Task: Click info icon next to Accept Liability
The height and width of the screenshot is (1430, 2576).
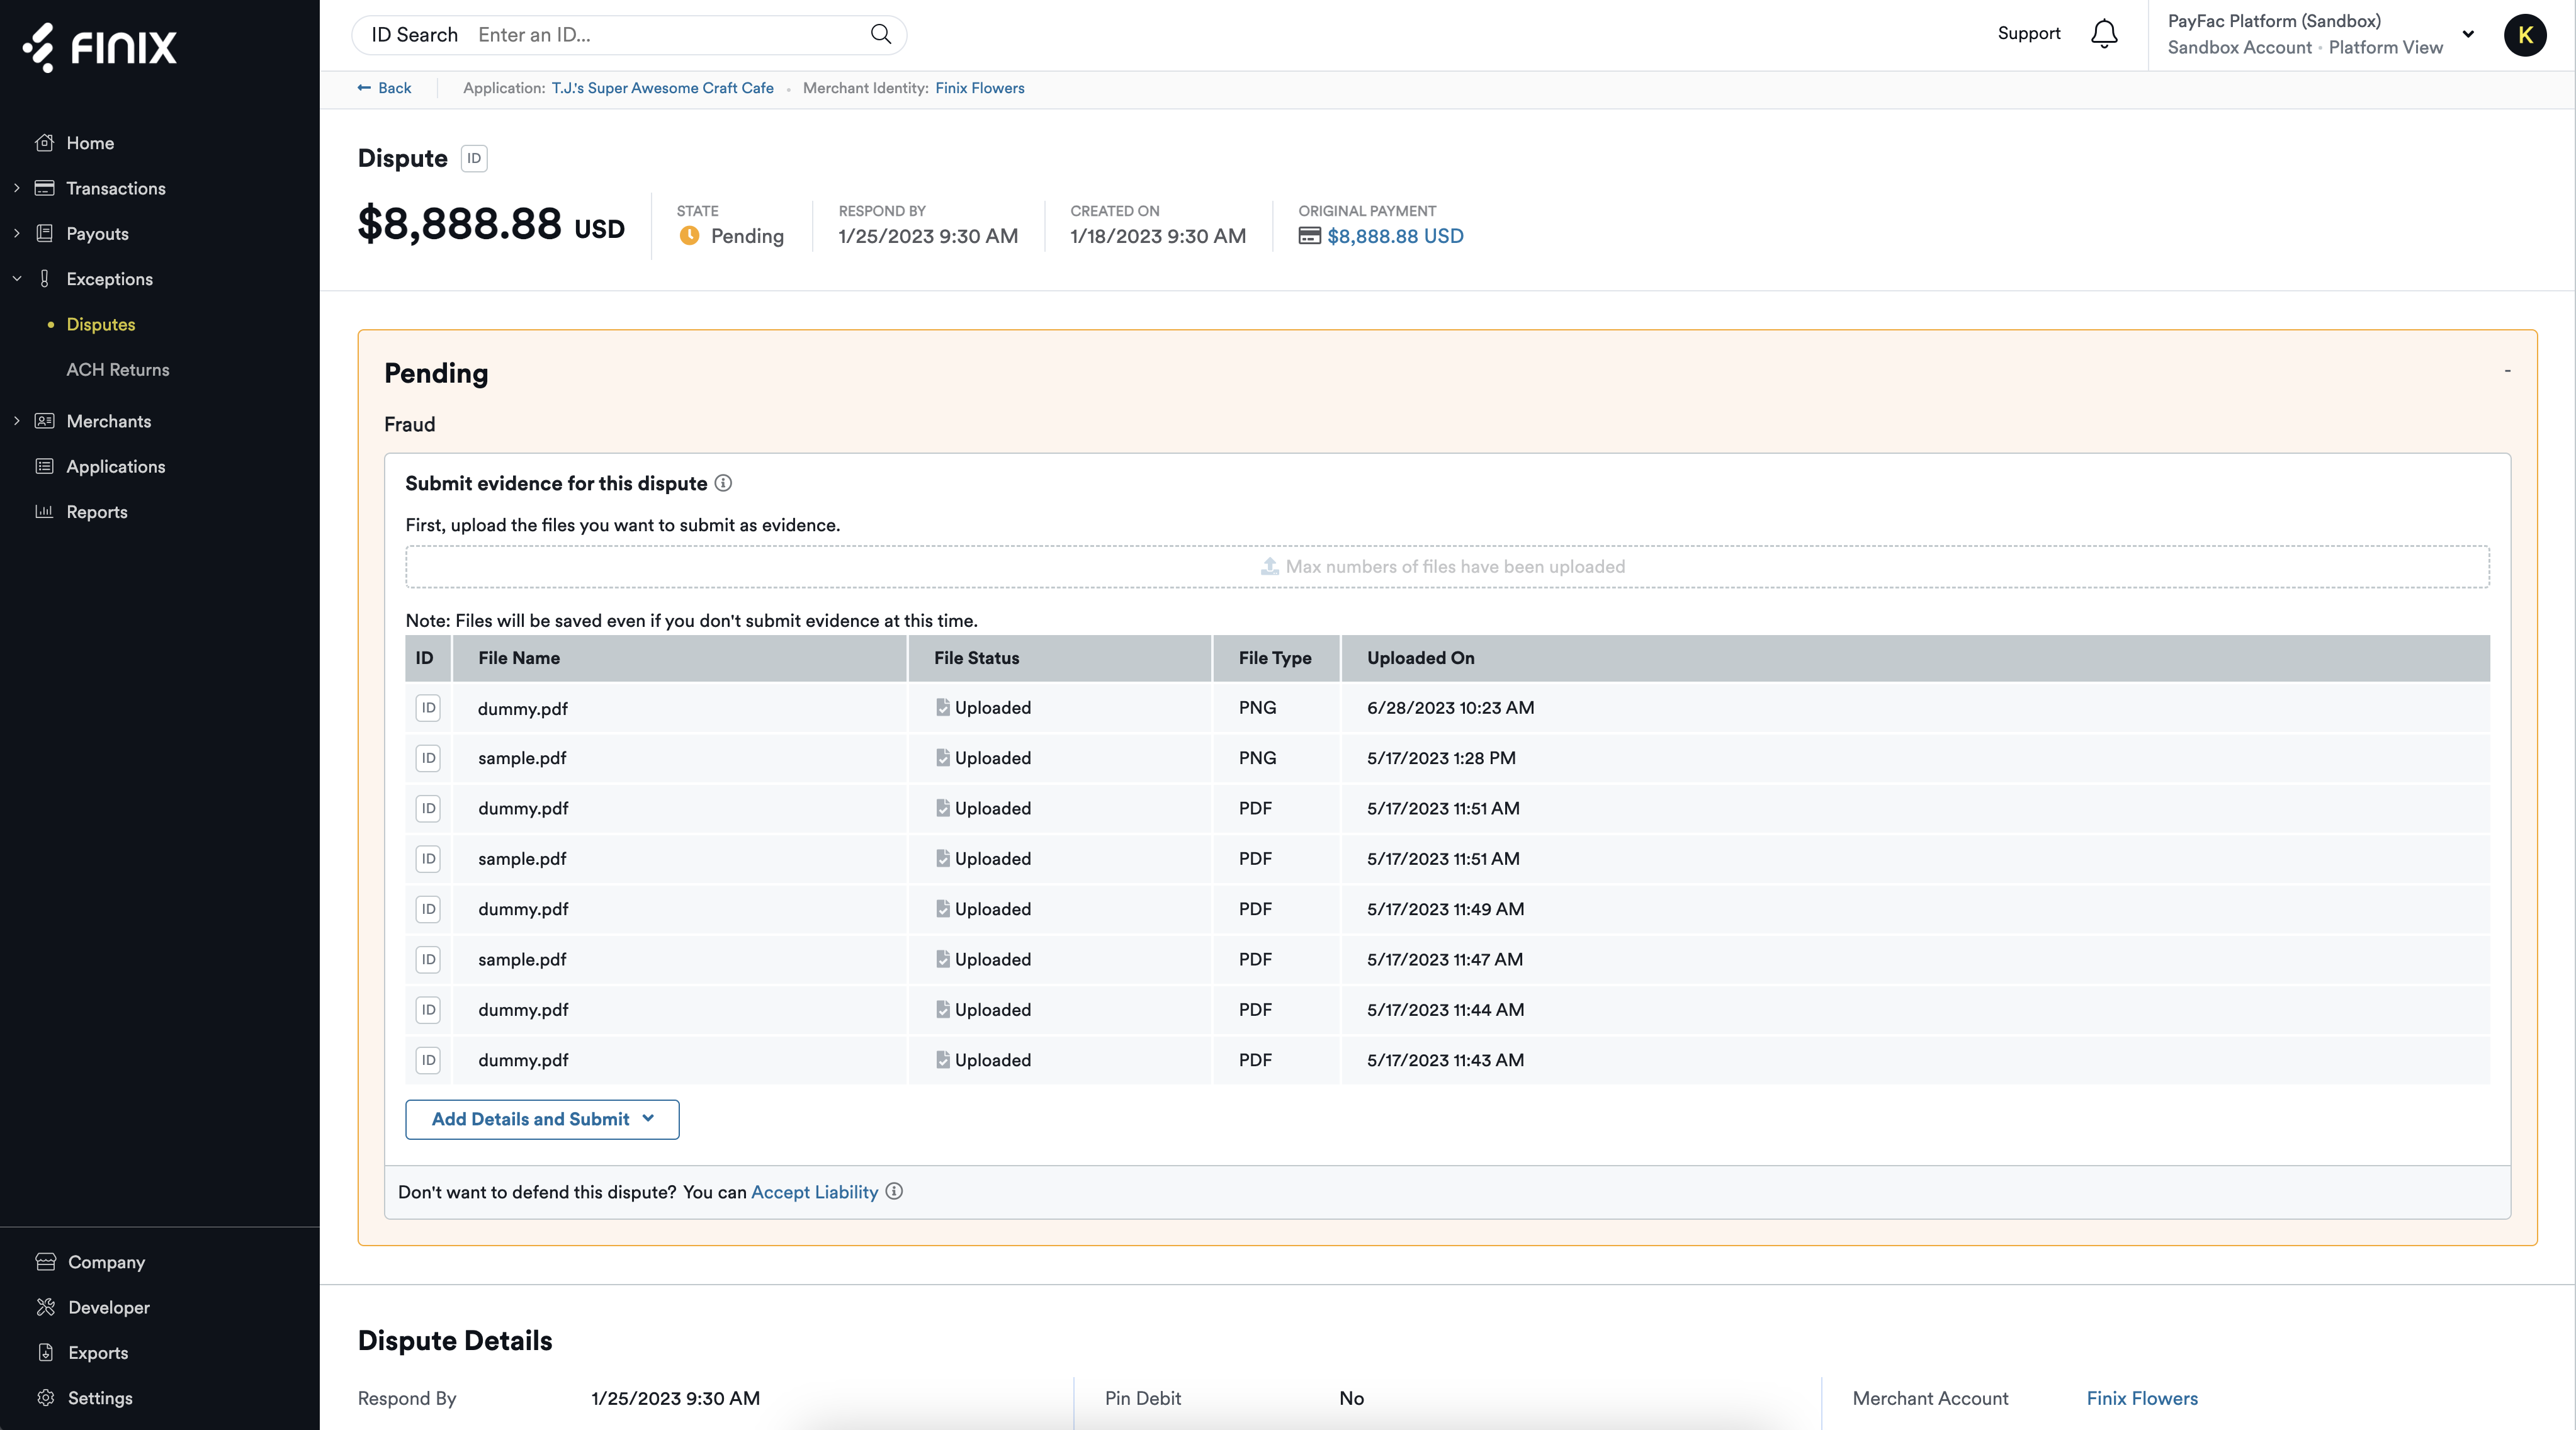Action: (x=894, y=1191)
